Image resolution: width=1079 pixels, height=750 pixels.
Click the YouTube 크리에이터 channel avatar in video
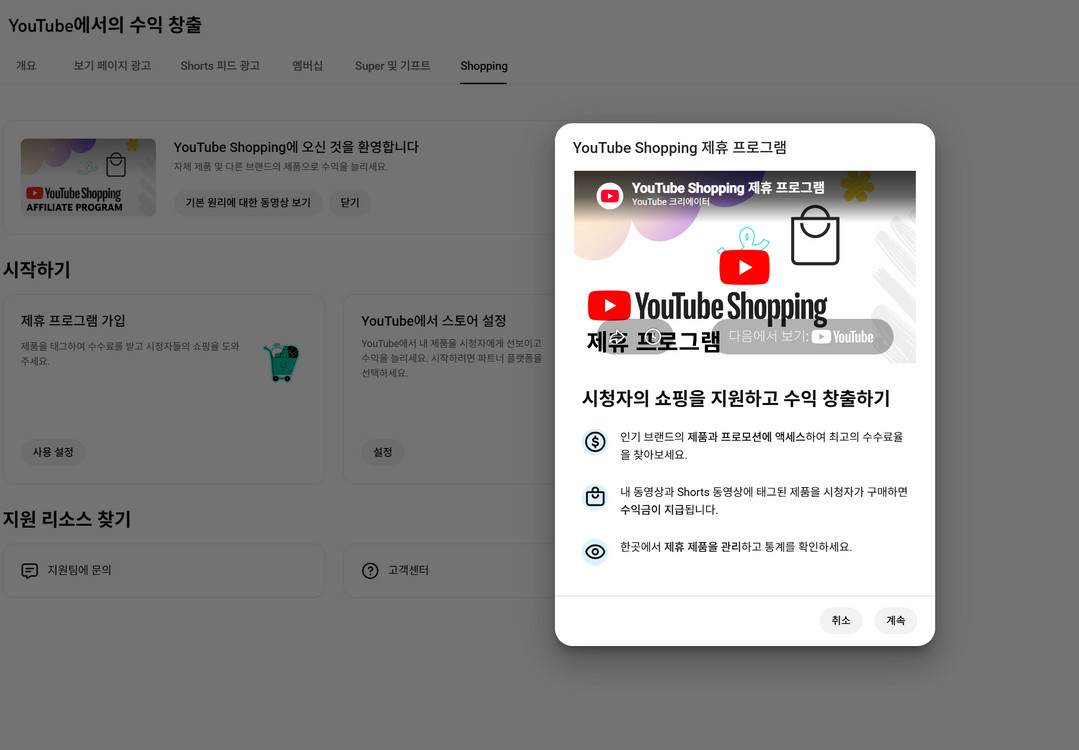point(610,196)
